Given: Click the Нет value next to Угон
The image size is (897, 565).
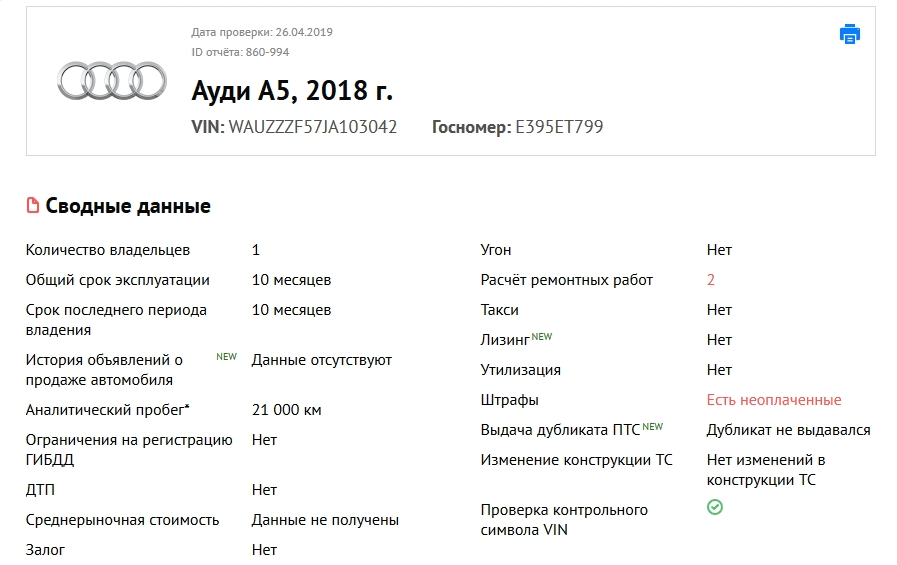Looking at the screenshot, I should tap(719, 250).
